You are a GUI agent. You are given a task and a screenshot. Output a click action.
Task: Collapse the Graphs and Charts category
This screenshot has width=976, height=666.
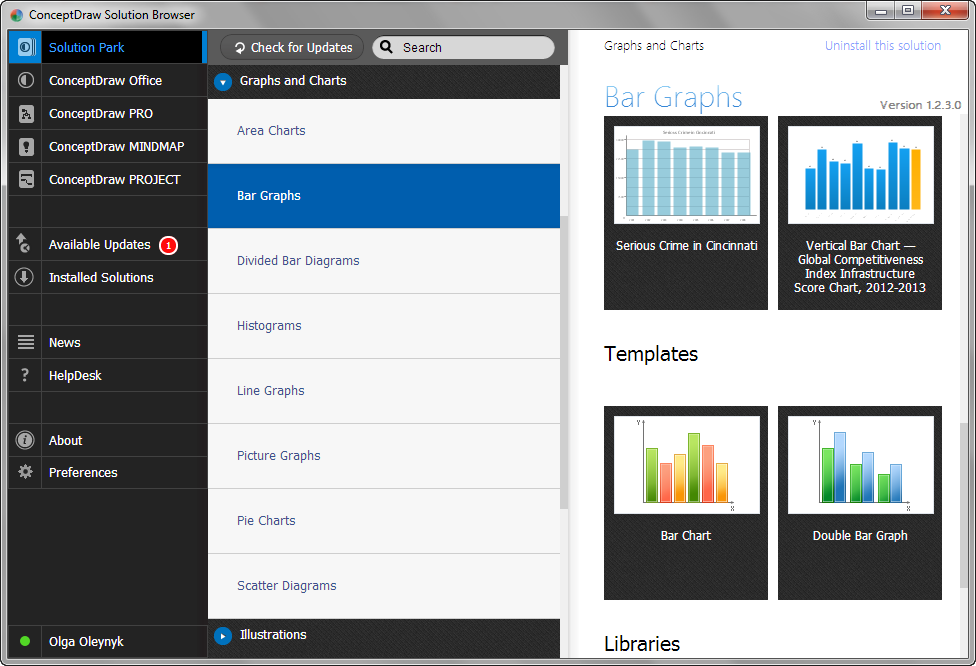click(x=223, y=82)
